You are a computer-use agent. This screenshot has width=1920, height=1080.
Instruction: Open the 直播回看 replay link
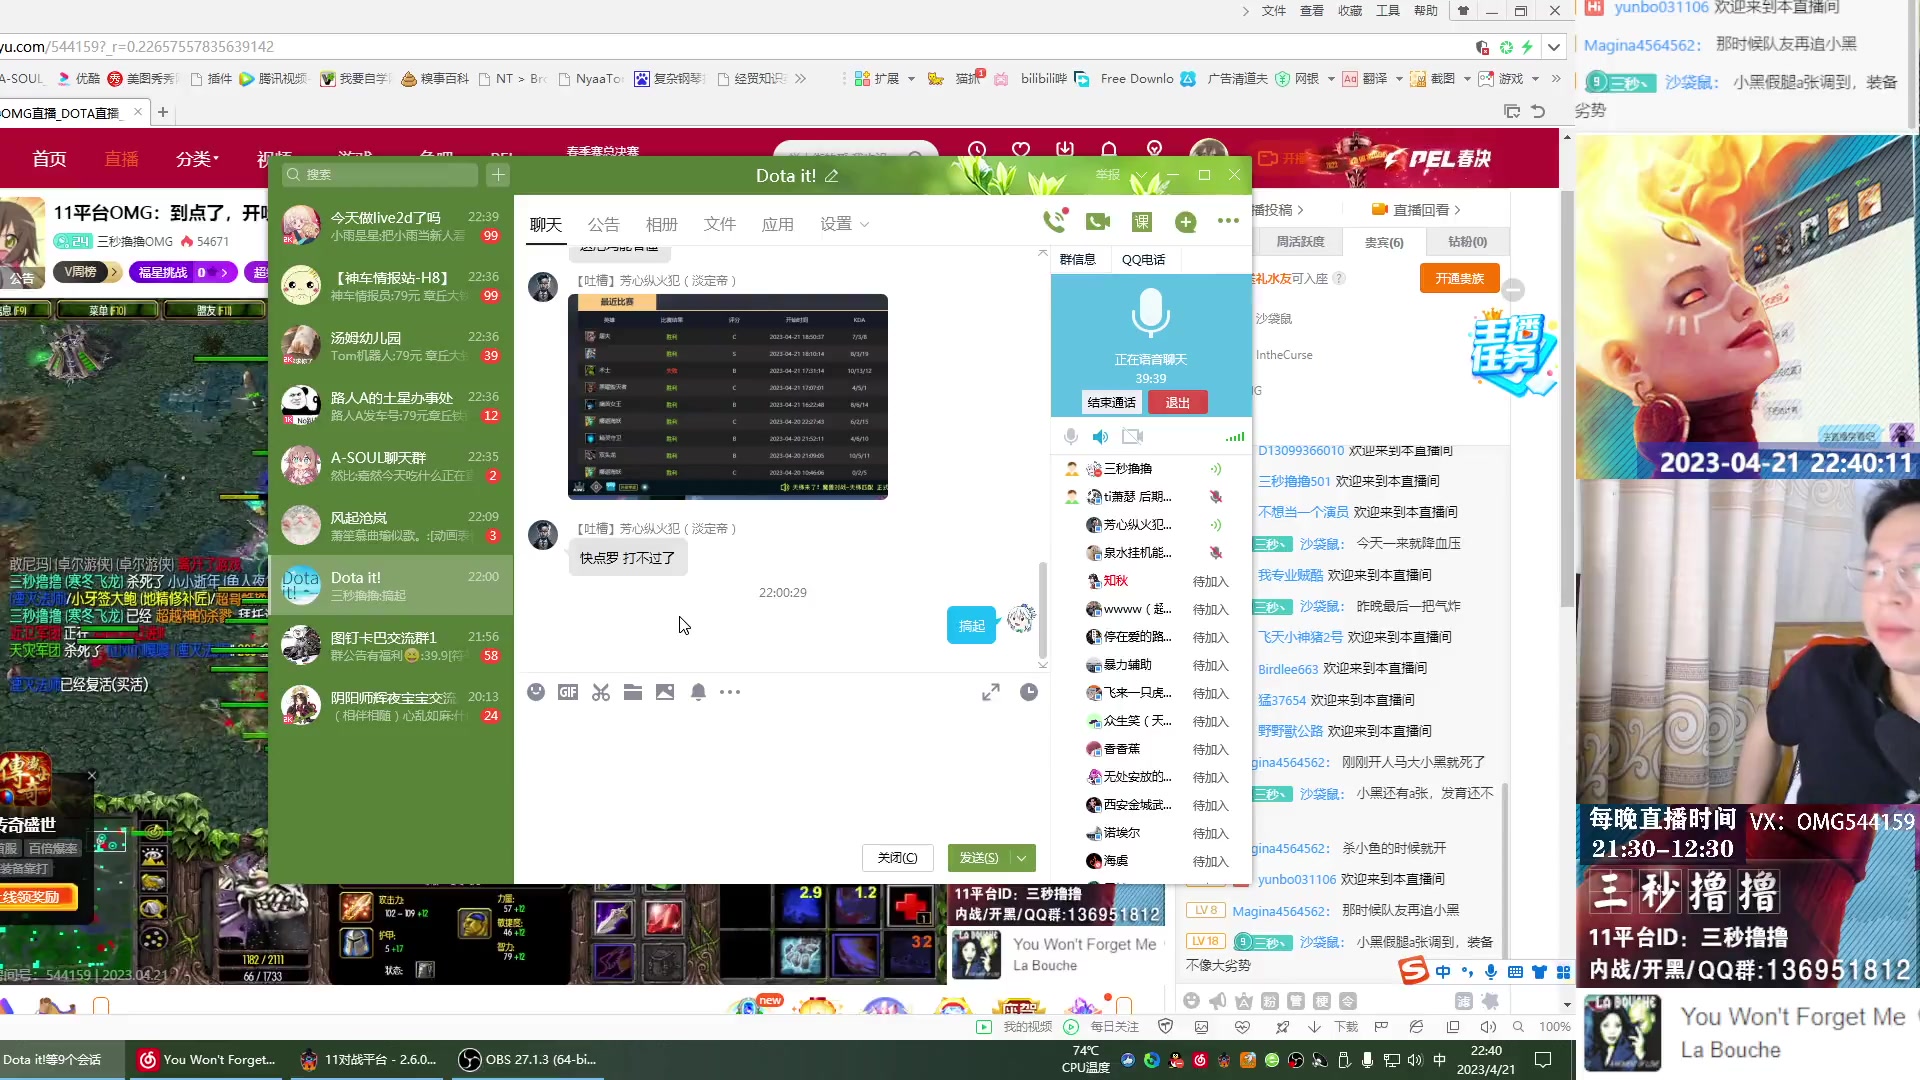click(1416, 210)
